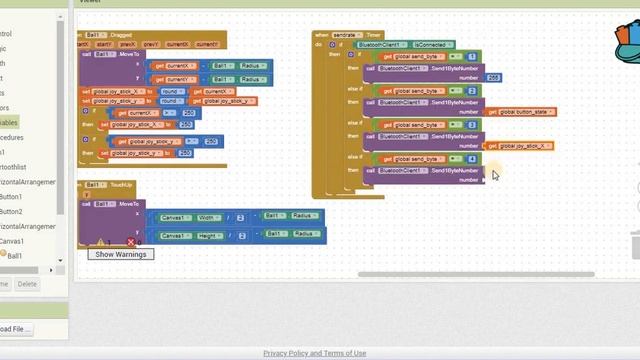Click mutator gear on the joy_stick_y comparison if block
The height and width of the screenshot is (360, 640).
[85, 139]
